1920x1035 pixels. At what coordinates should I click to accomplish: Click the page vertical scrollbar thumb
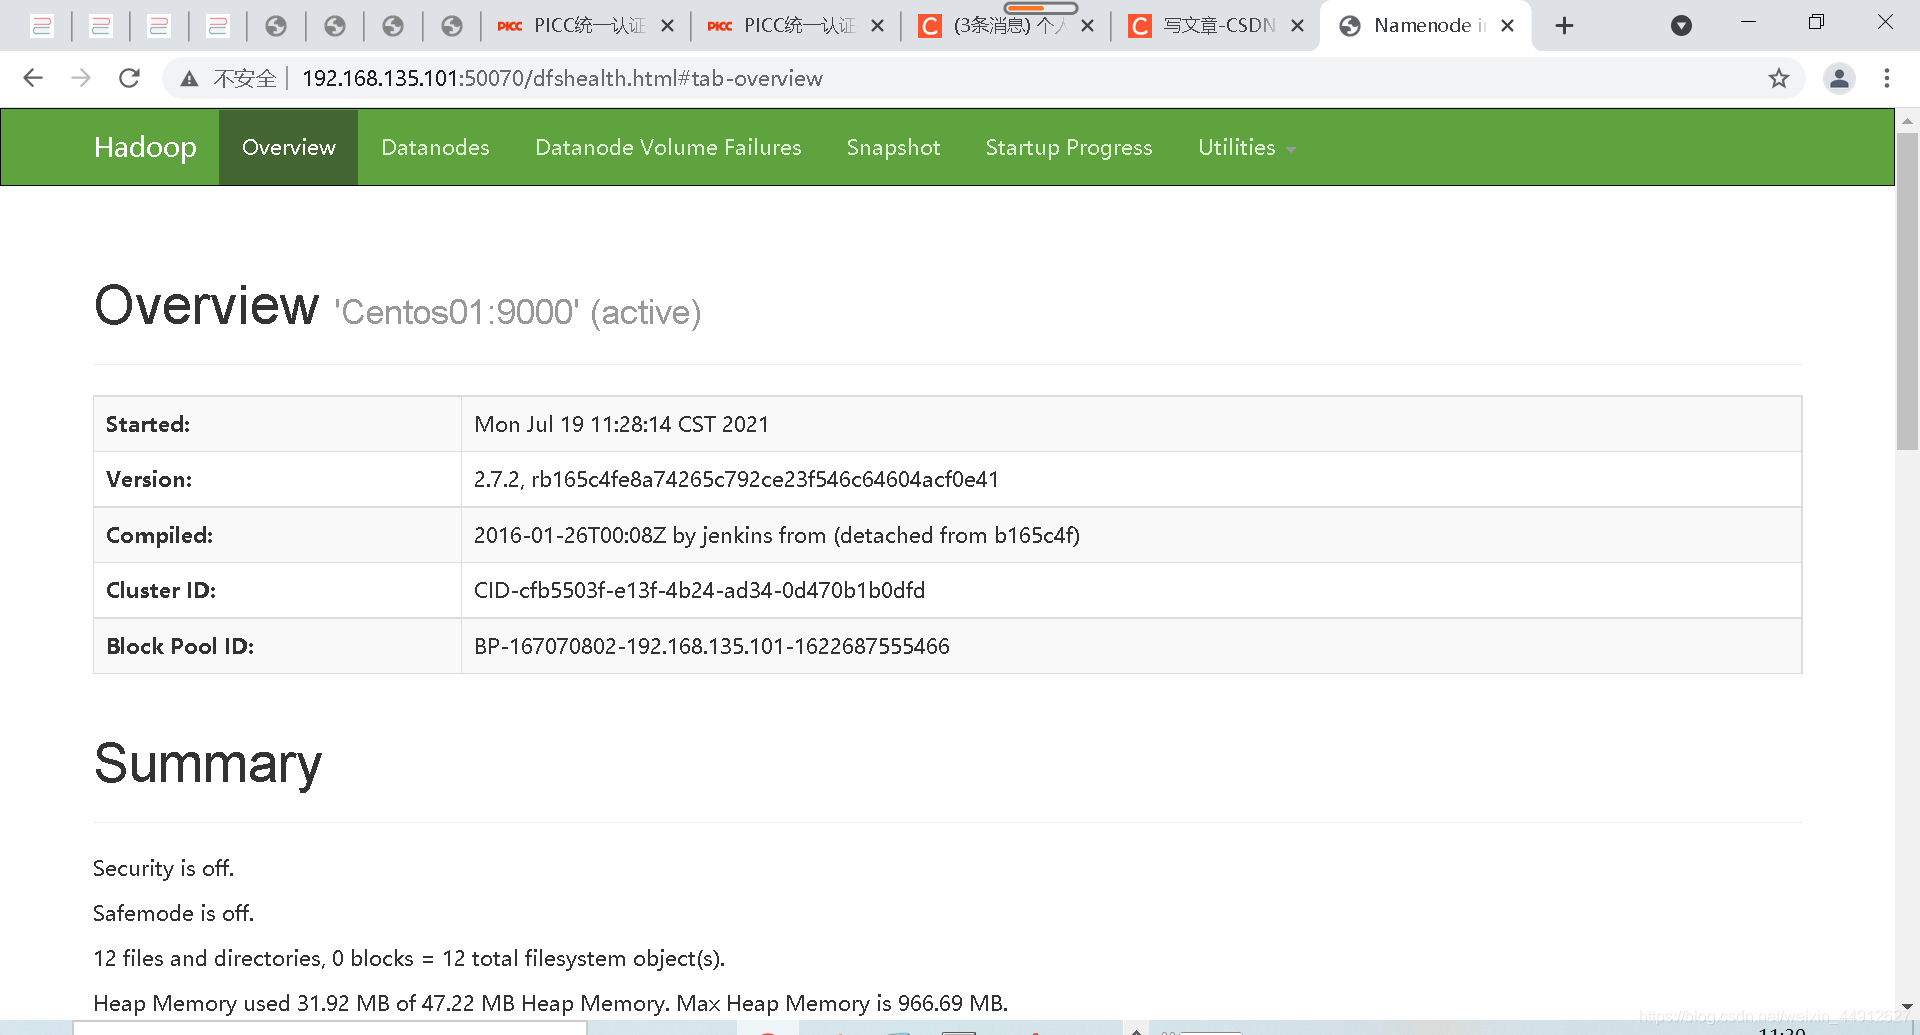(x=1907, y=290)
